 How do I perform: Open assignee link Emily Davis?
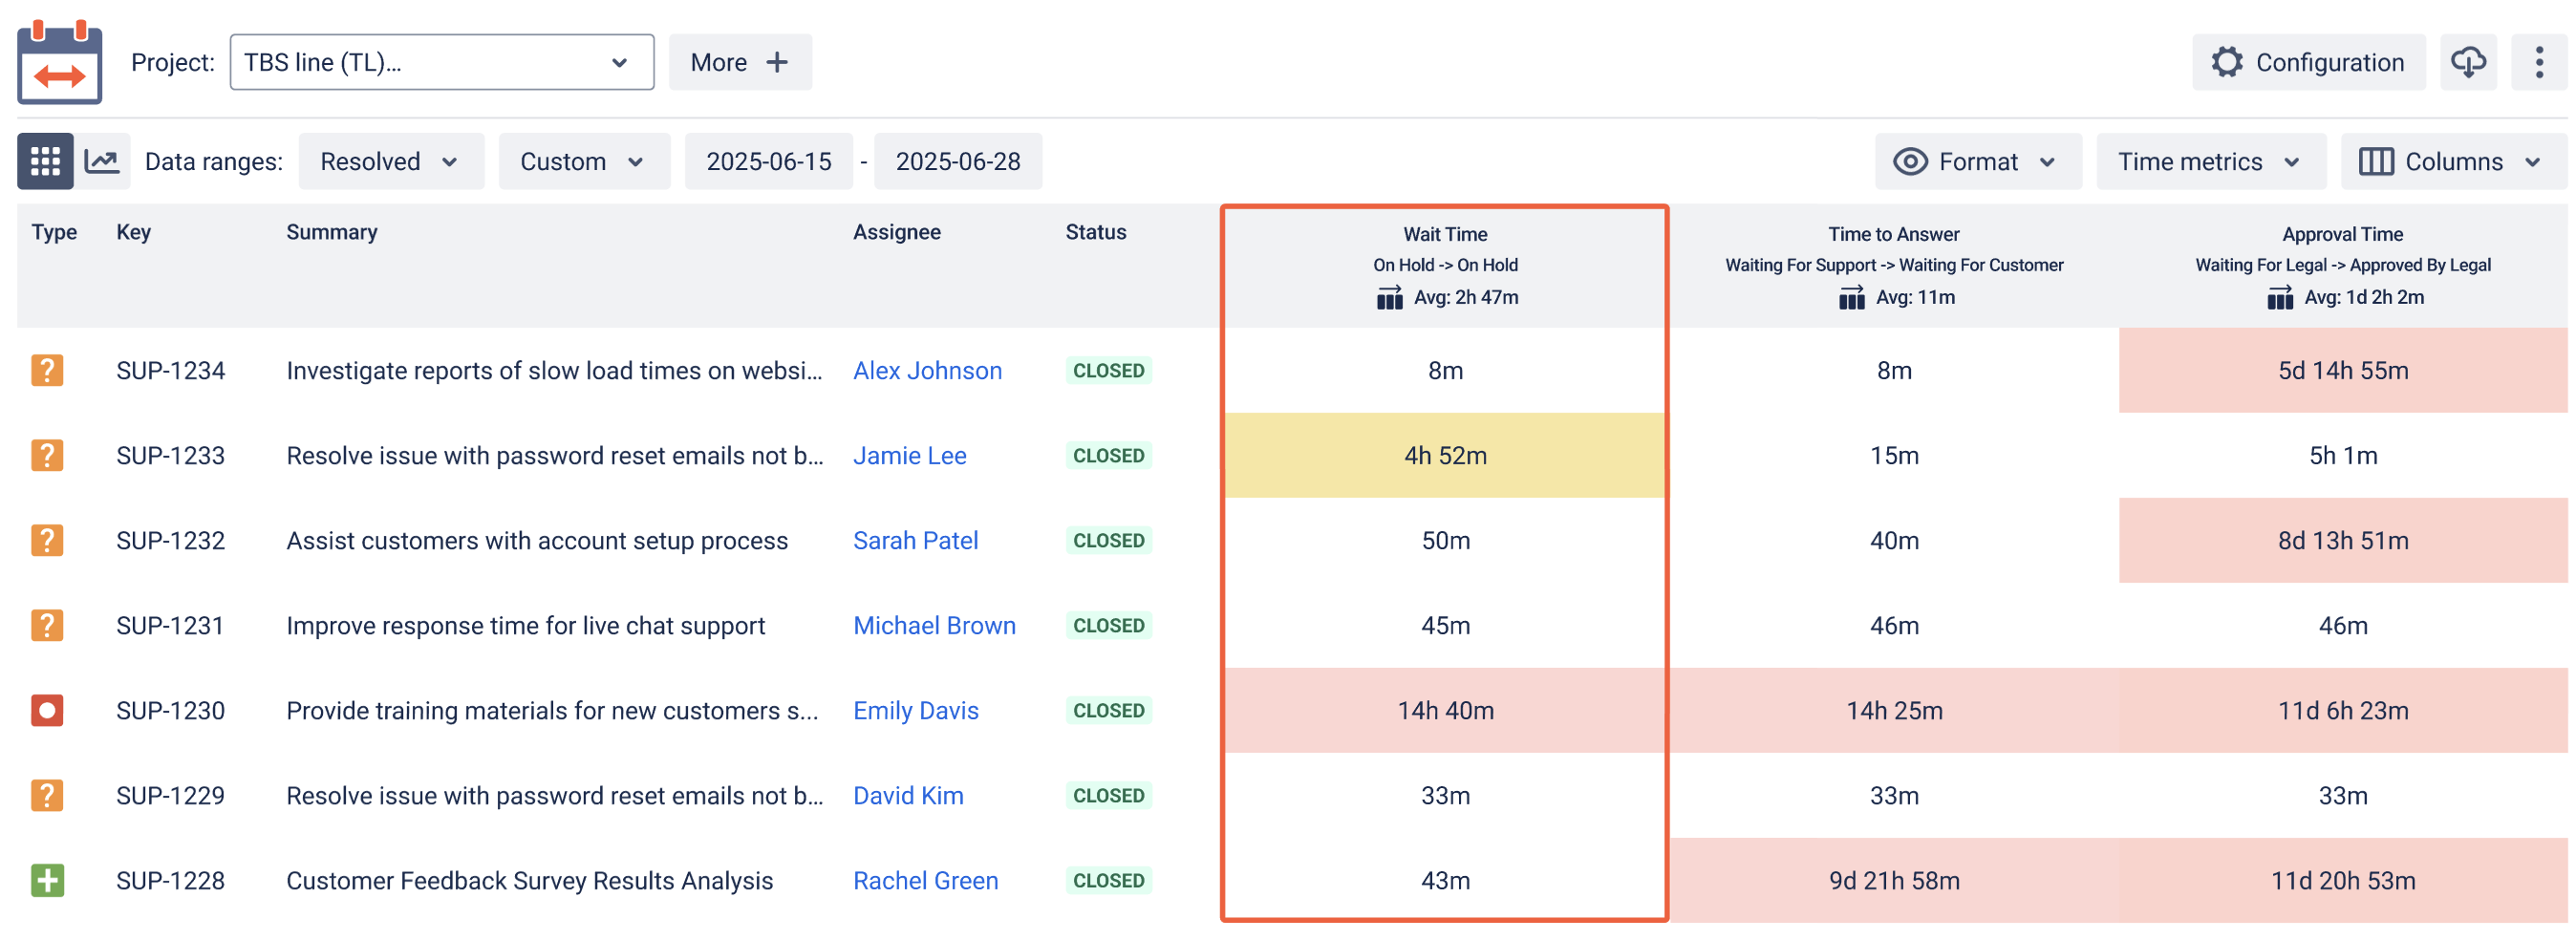click(915, 710)
